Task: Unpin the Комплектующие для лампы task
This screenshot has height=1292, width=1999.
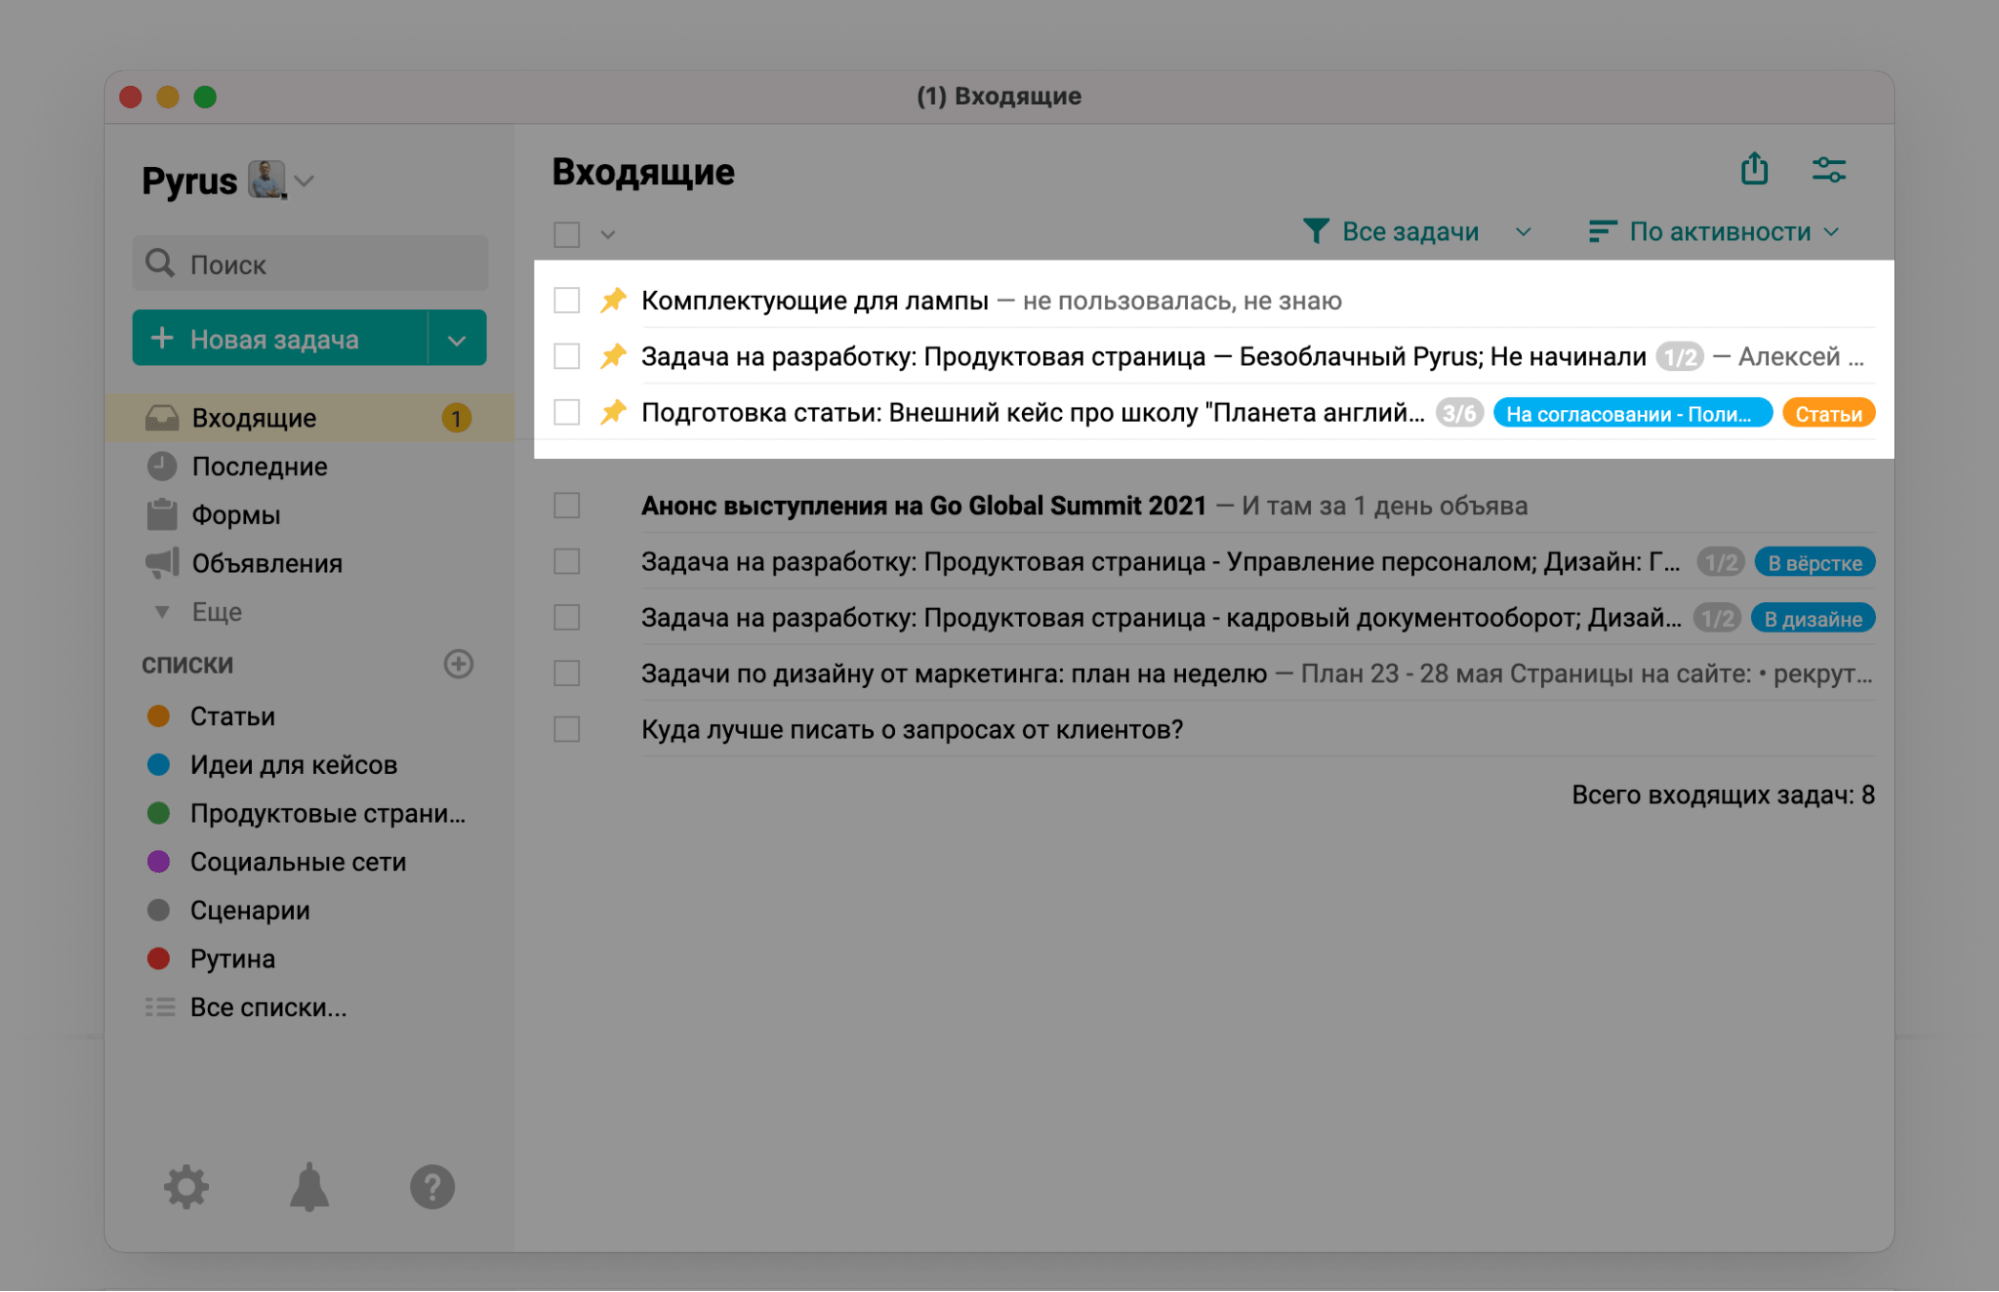Action: pos(613,300)
